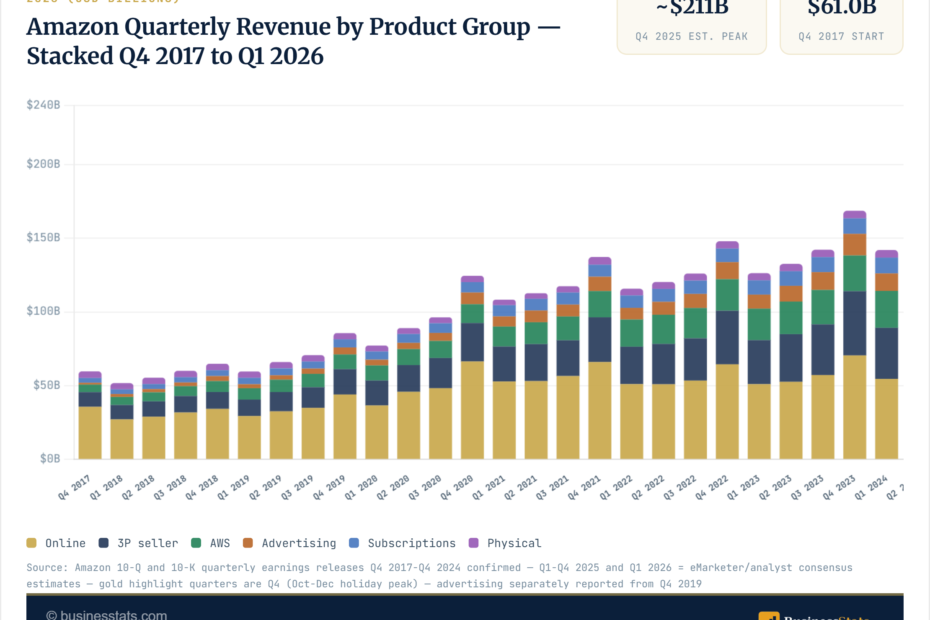The height and width of the screenshot is (620, 930).
Task: Click the Q2 2023 stacked bar
Action: point(791,361)
